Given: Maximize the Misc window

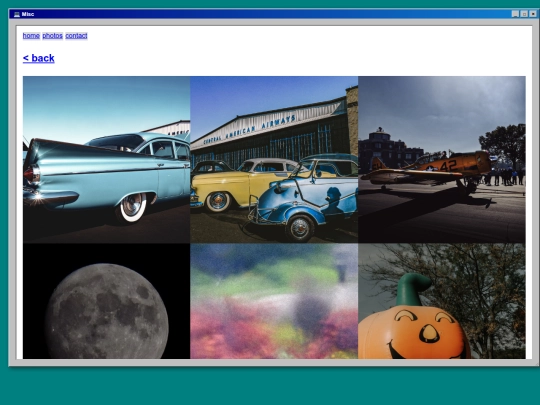Looking at the screenshot, I should [x=524, y=14].
